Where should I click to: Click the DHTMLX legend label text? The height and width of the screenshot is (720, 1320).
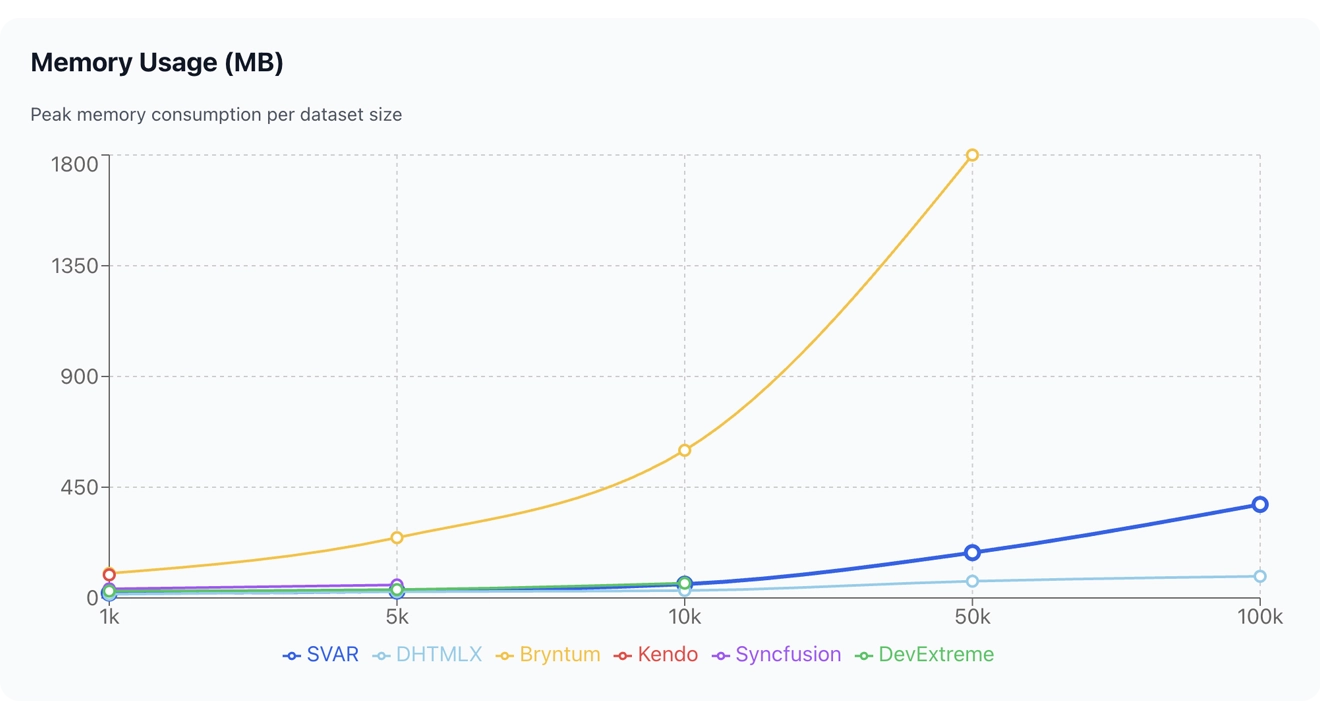437,654
